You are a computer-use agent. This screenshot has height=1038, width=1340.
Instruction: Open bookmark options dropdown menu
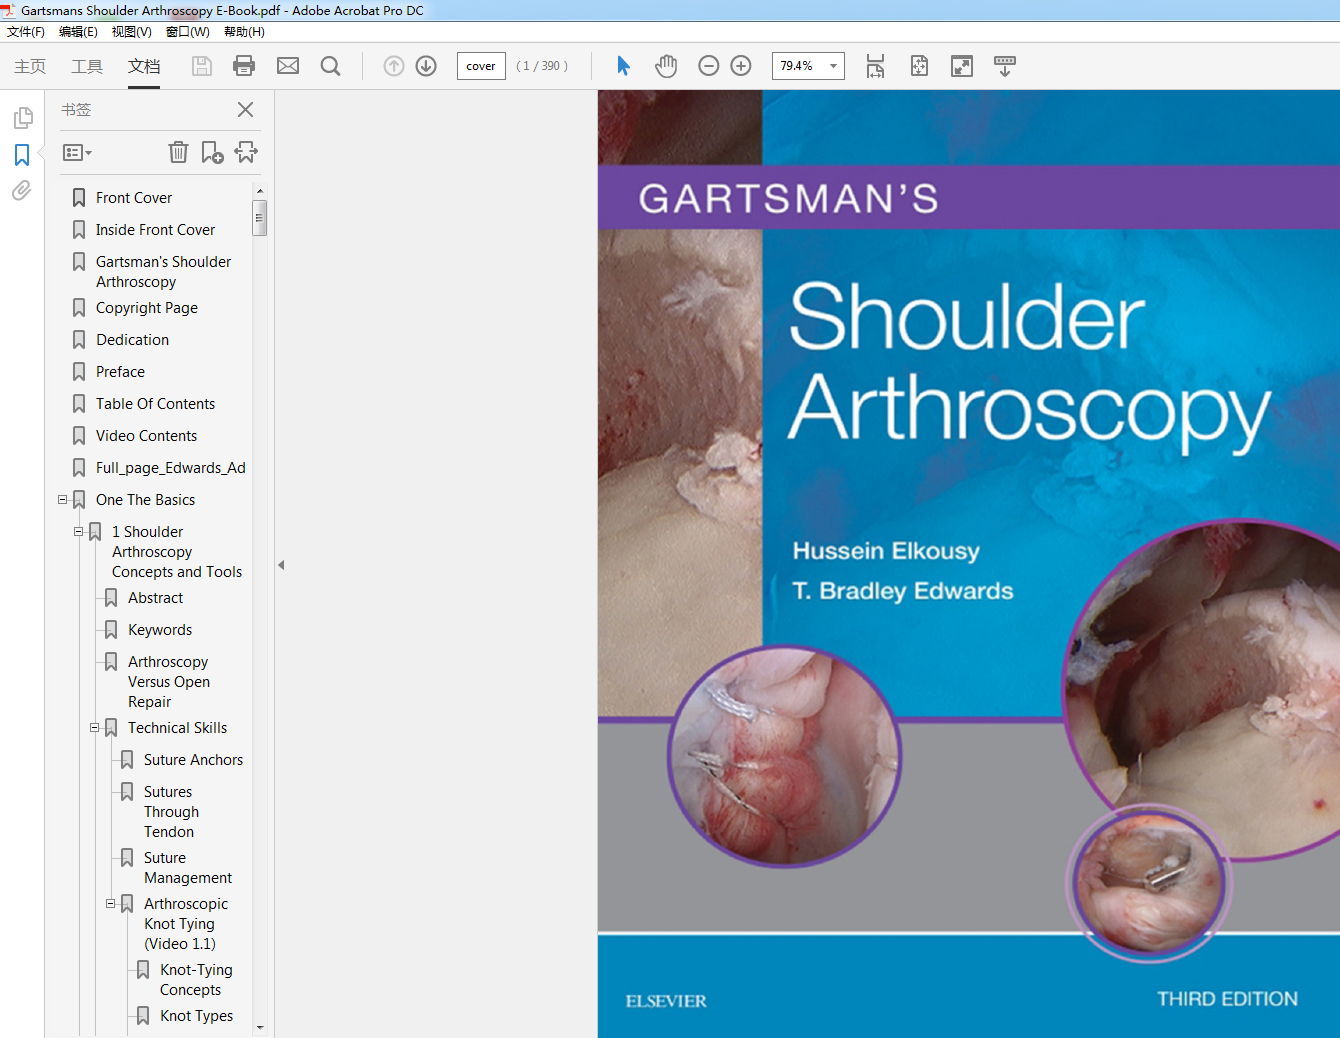tap(77, 153)
